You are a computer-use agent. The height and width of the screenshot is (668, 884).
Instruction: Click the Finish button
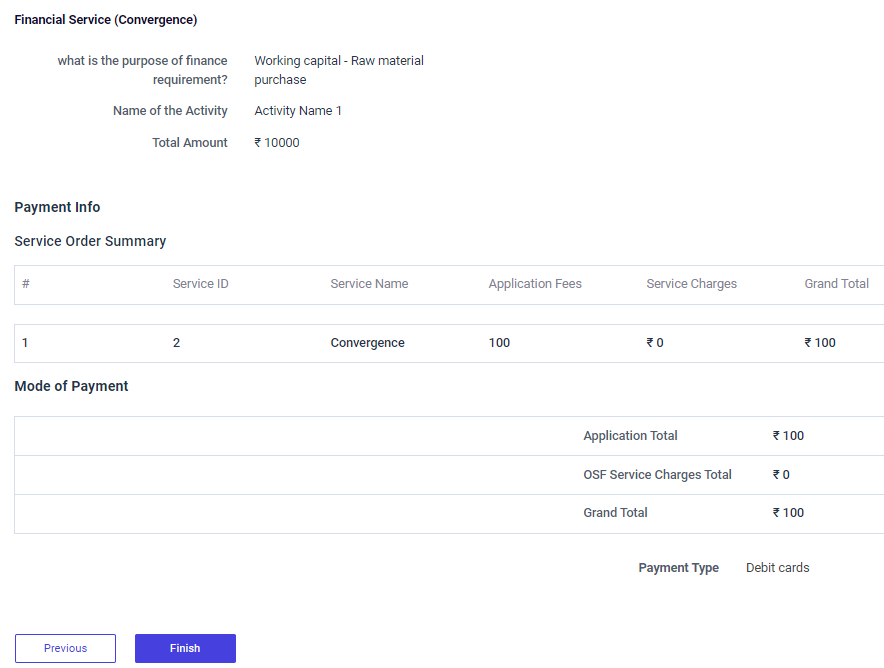(x=185, y=648)
